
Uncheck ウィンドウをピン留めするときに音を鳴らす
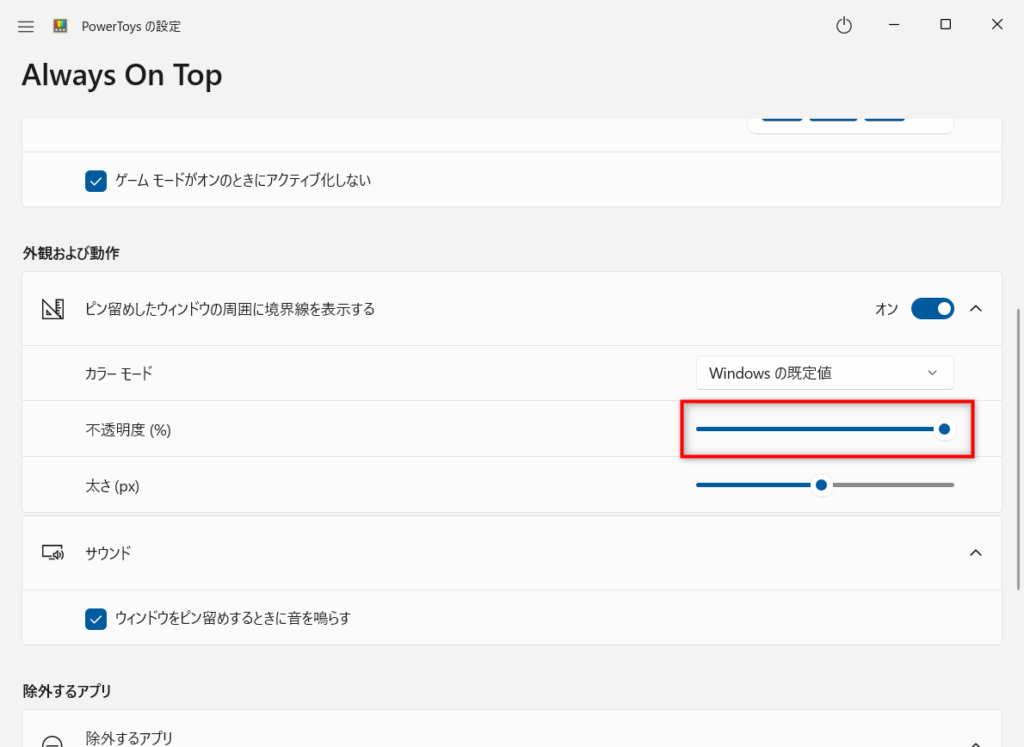coord(96,618)
